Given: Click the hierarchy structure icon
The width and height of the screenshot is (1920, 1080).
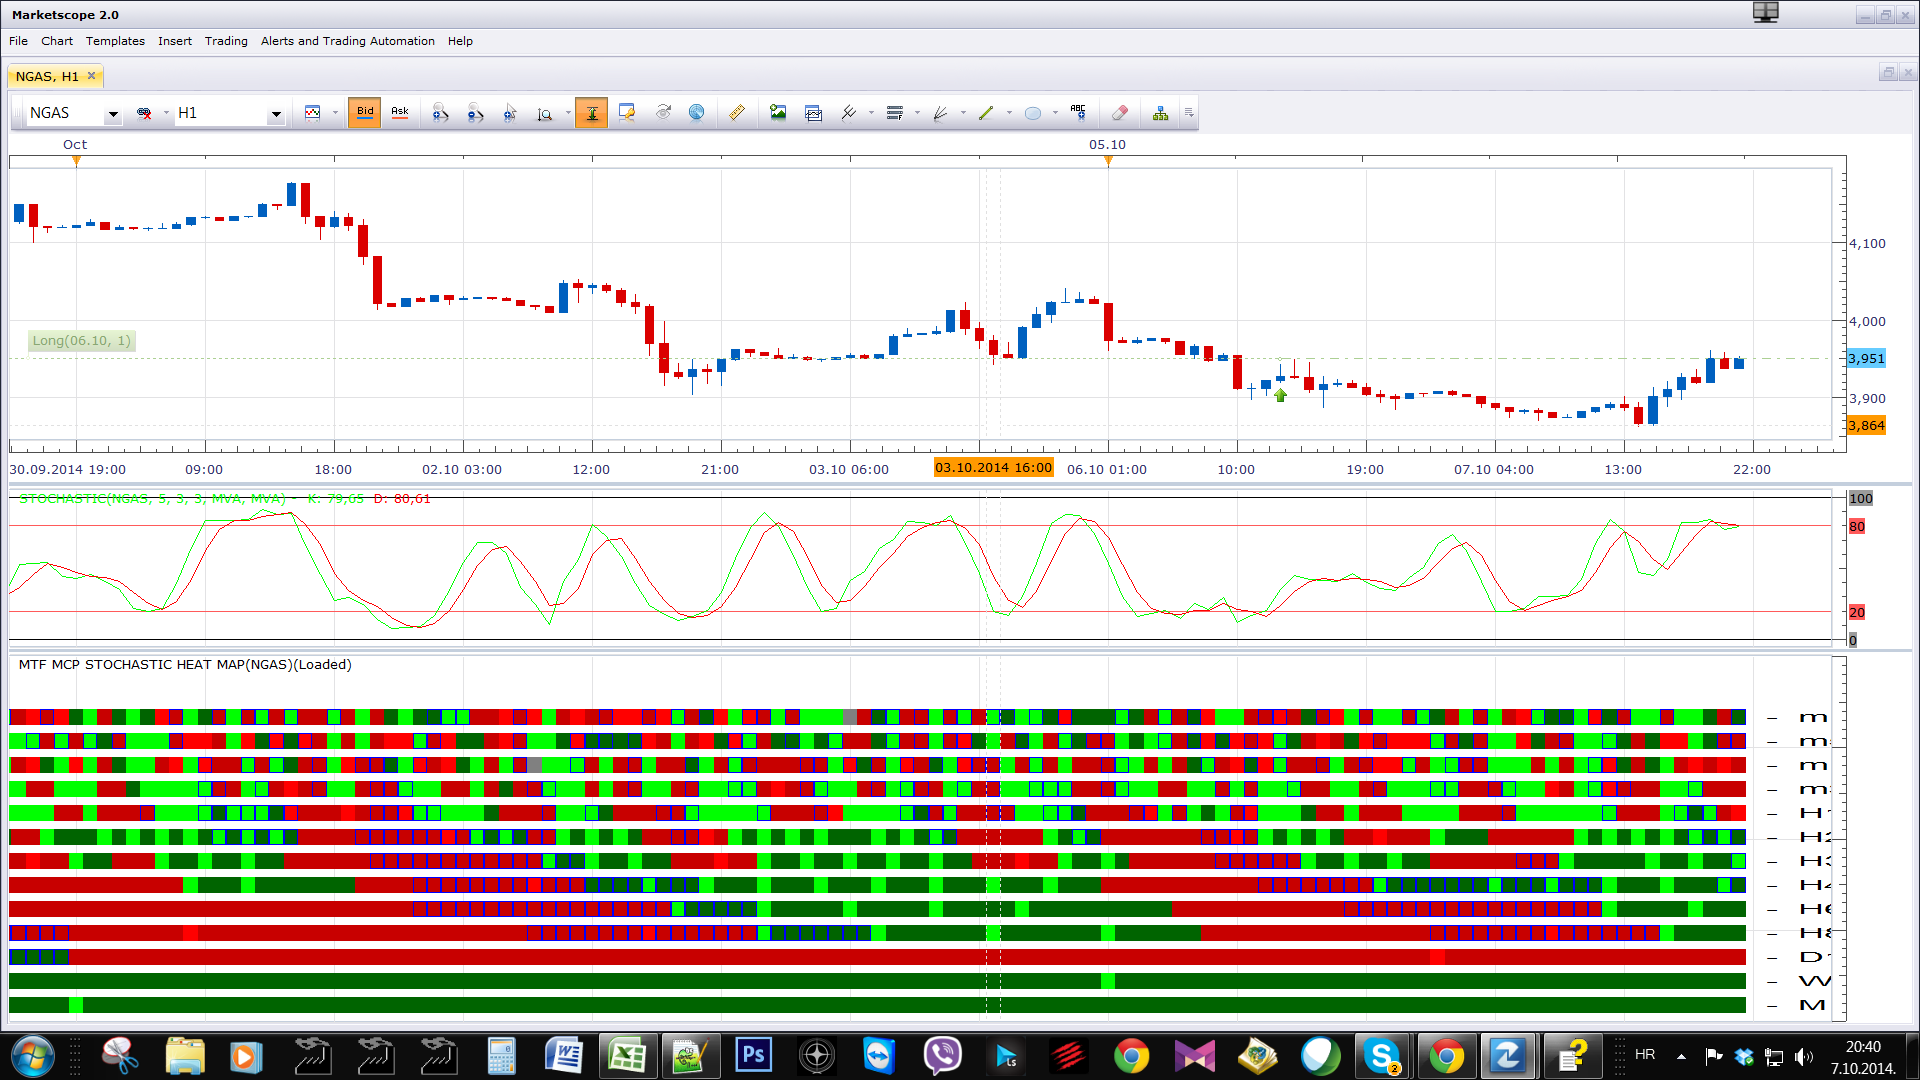Looking at the screenshot, I should 1160,113.
